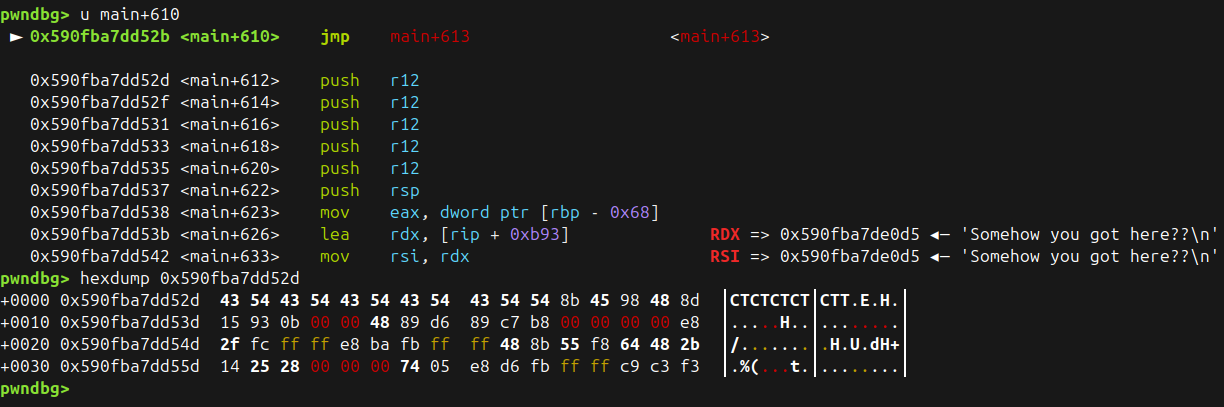Click the +0030 hexdump row address
The height and width of the screenshot is (407, 1224).
(130, 366)
